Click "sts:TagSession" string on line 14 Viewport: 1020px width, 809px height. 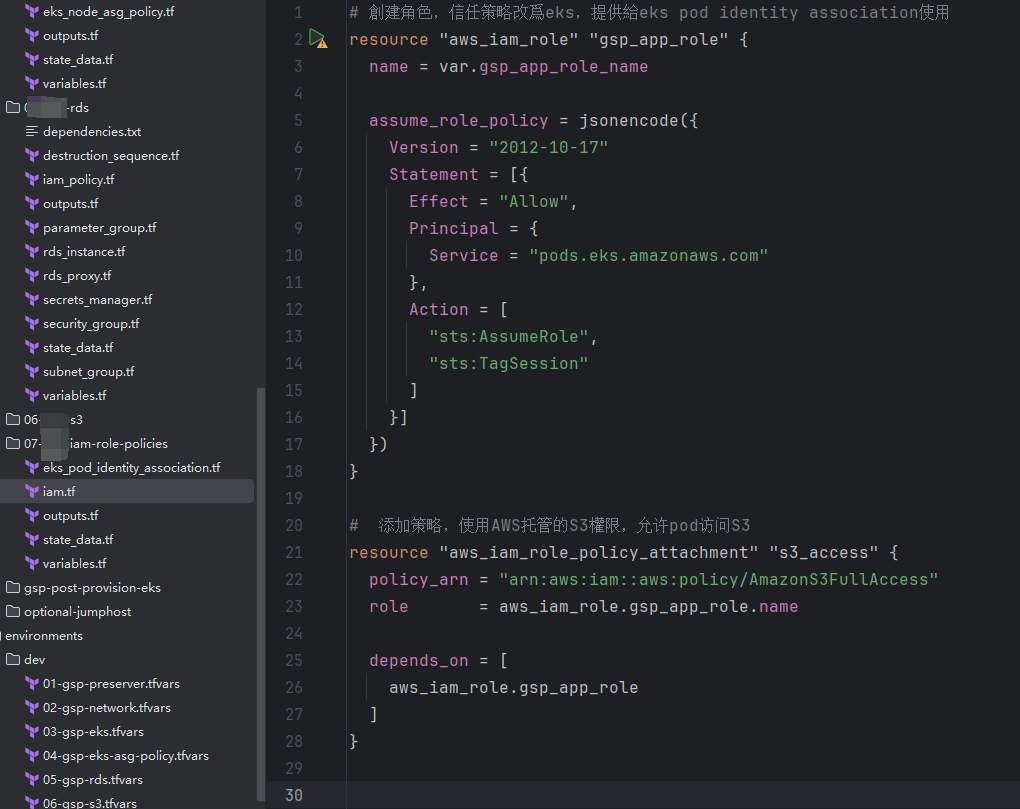509,364
